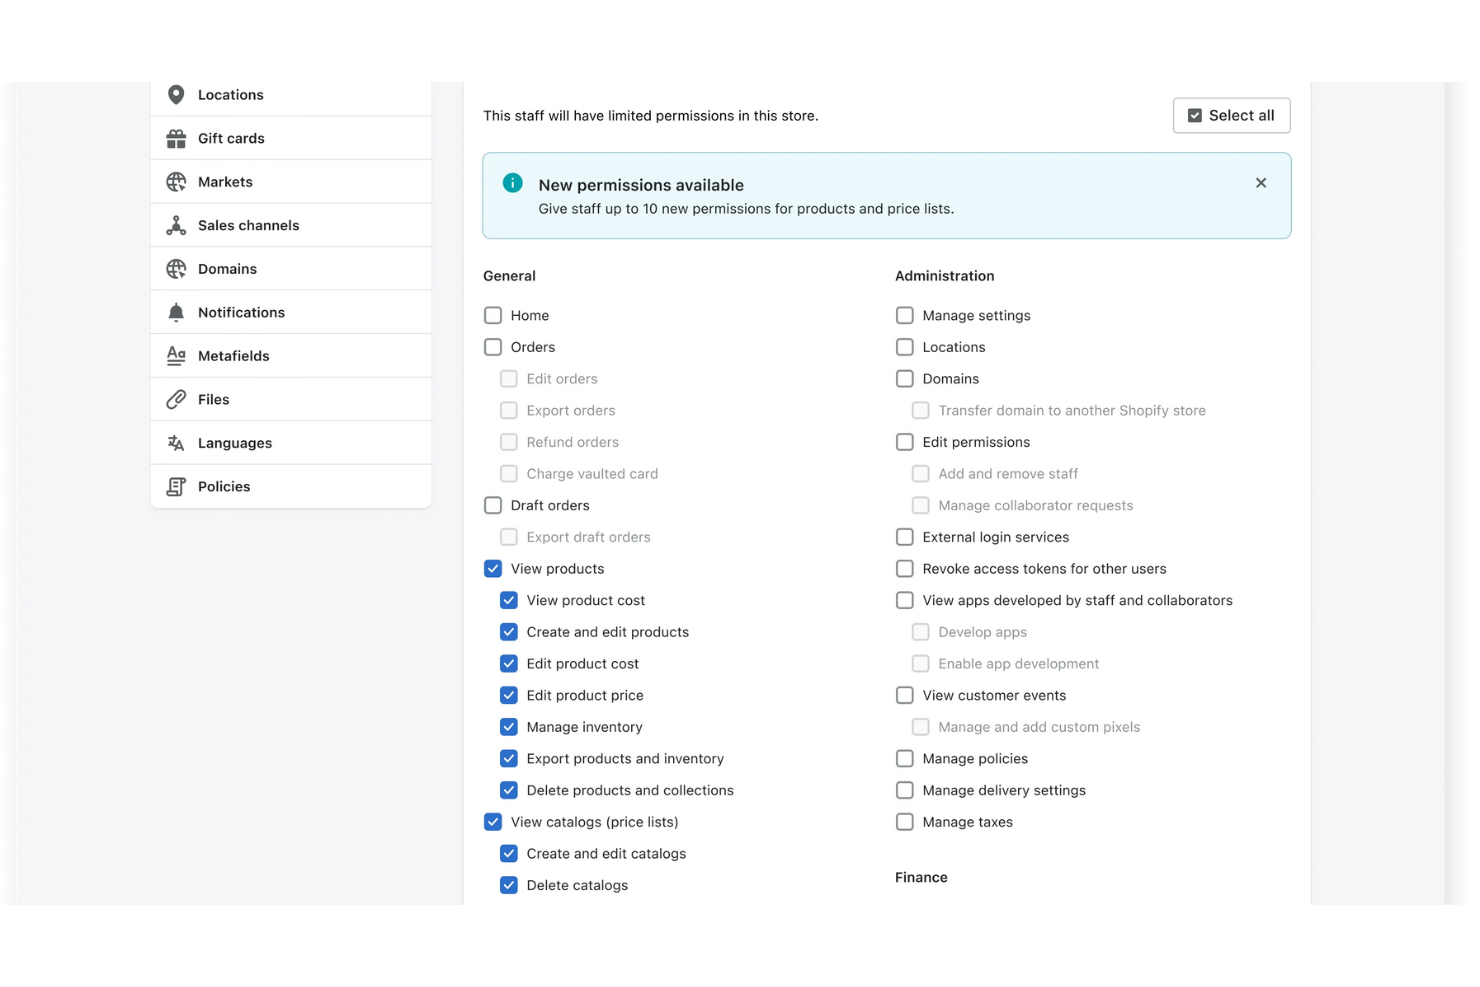This screenshot has height=987, width=1480.
Task: Disable the Delete catalogs permission
Action: coord(509,885)
